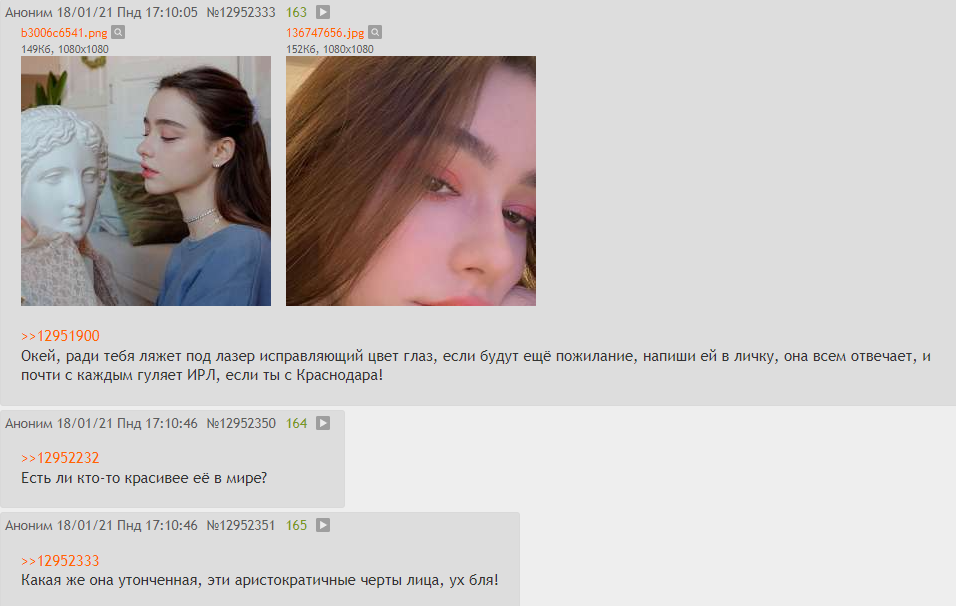Screen dimensions: 956x606
Task: Expand thumbnail of girl beside marble bust
Action: pyautogui.click(x=146, y=181)
